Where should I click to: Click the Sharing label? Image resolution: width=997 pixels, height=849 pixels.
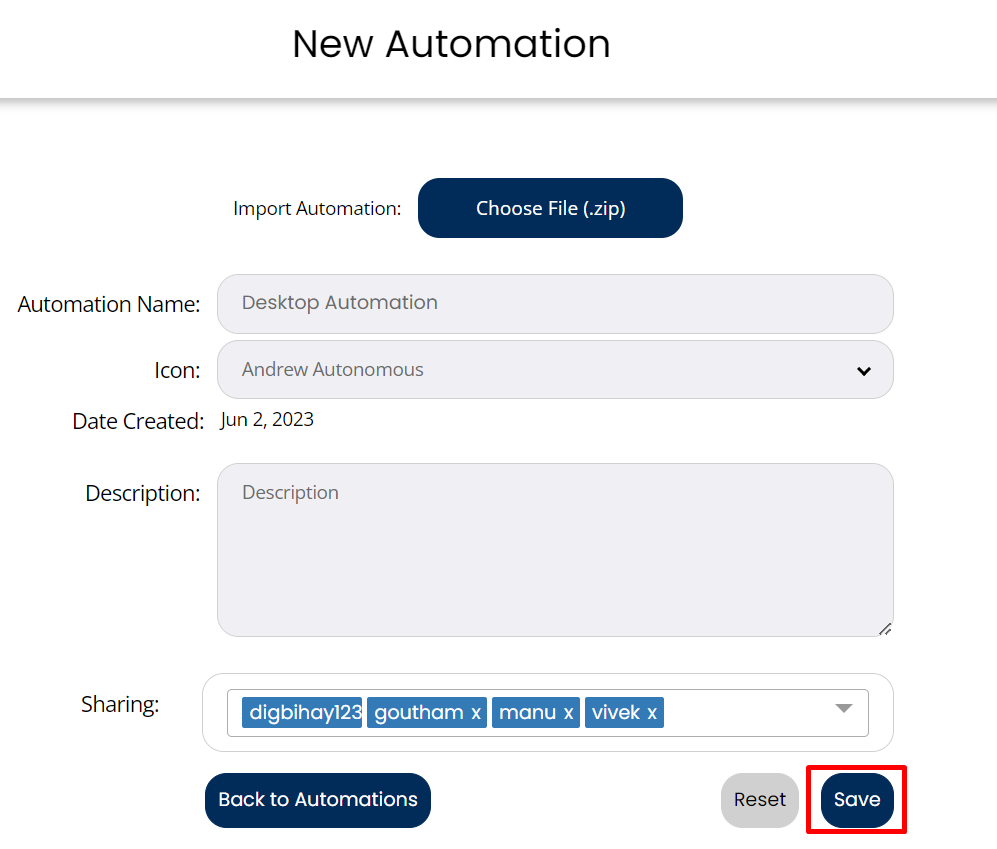click(120, 704)
